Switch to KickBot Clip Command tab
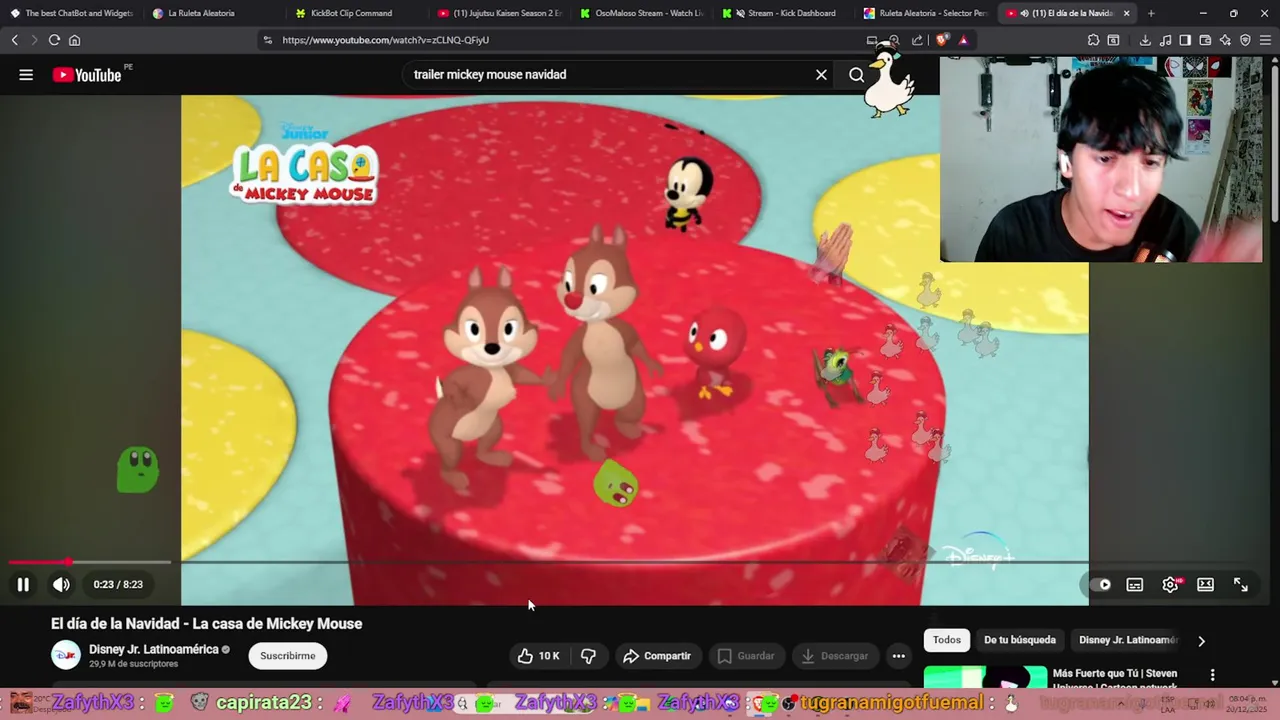 tap(356, 13)
